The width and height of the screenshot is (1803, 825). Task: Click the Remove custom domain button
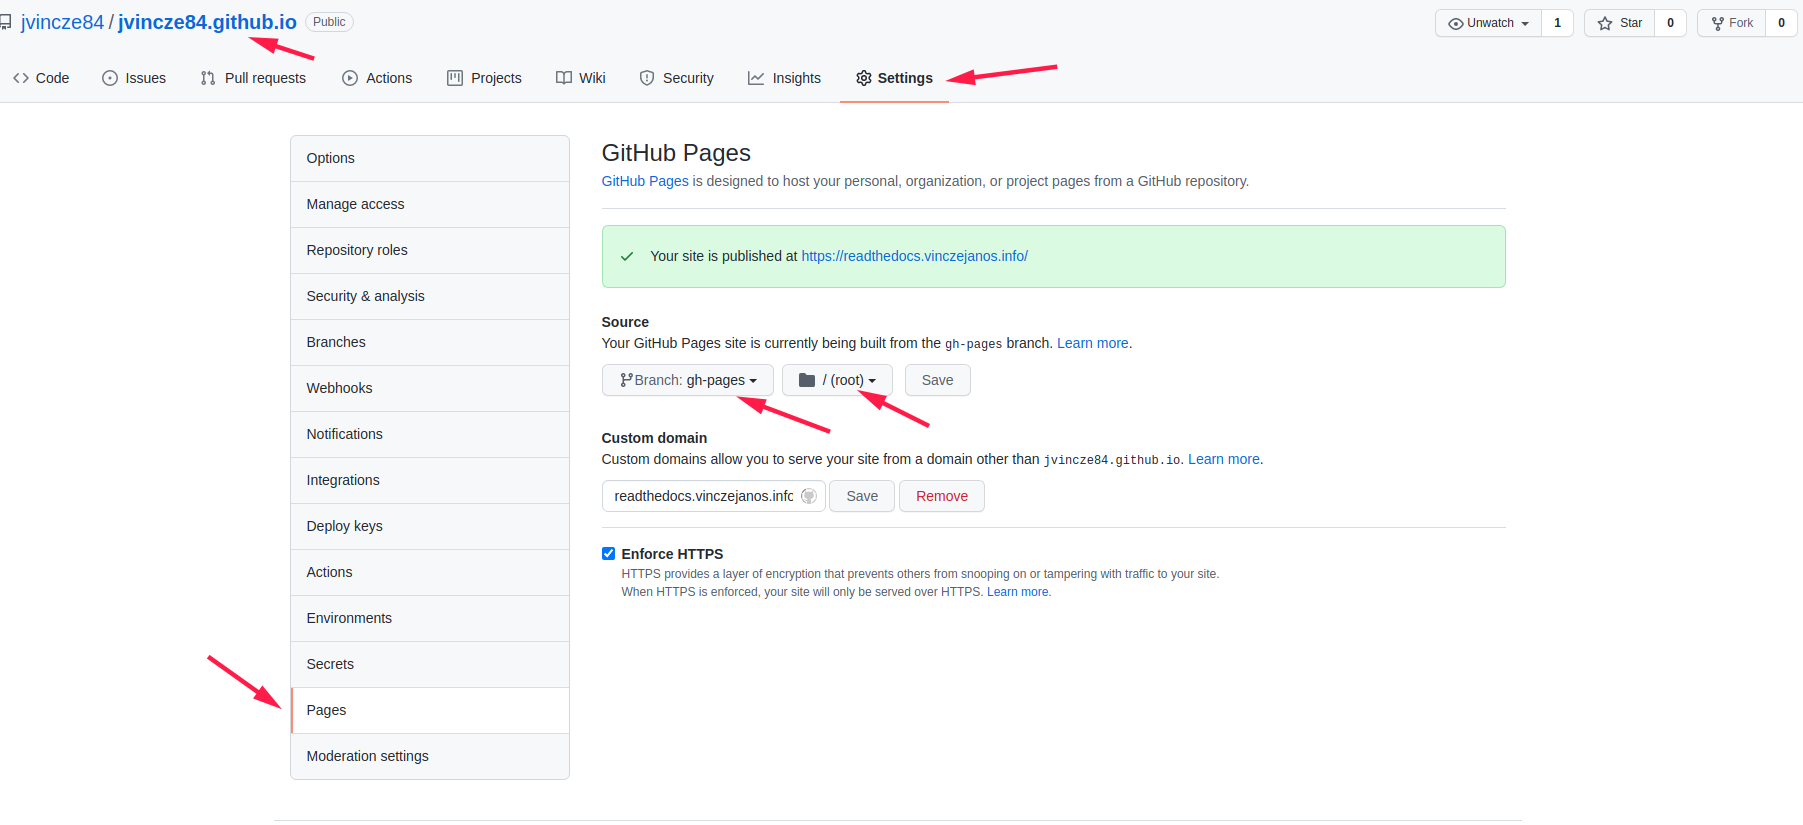point(942,496)
